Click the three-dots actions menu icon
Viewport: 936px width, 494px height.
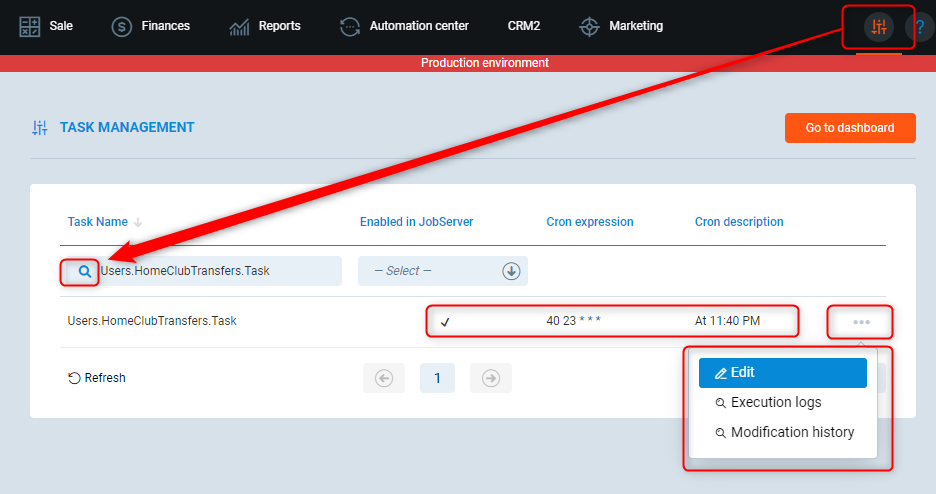click(x=861, y=322)
